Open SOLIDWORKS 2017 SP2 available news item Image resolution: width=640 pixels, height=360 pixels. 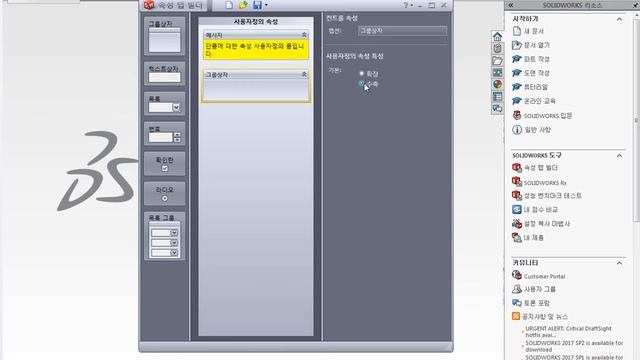pyautogui.click(x=574, y=346)
